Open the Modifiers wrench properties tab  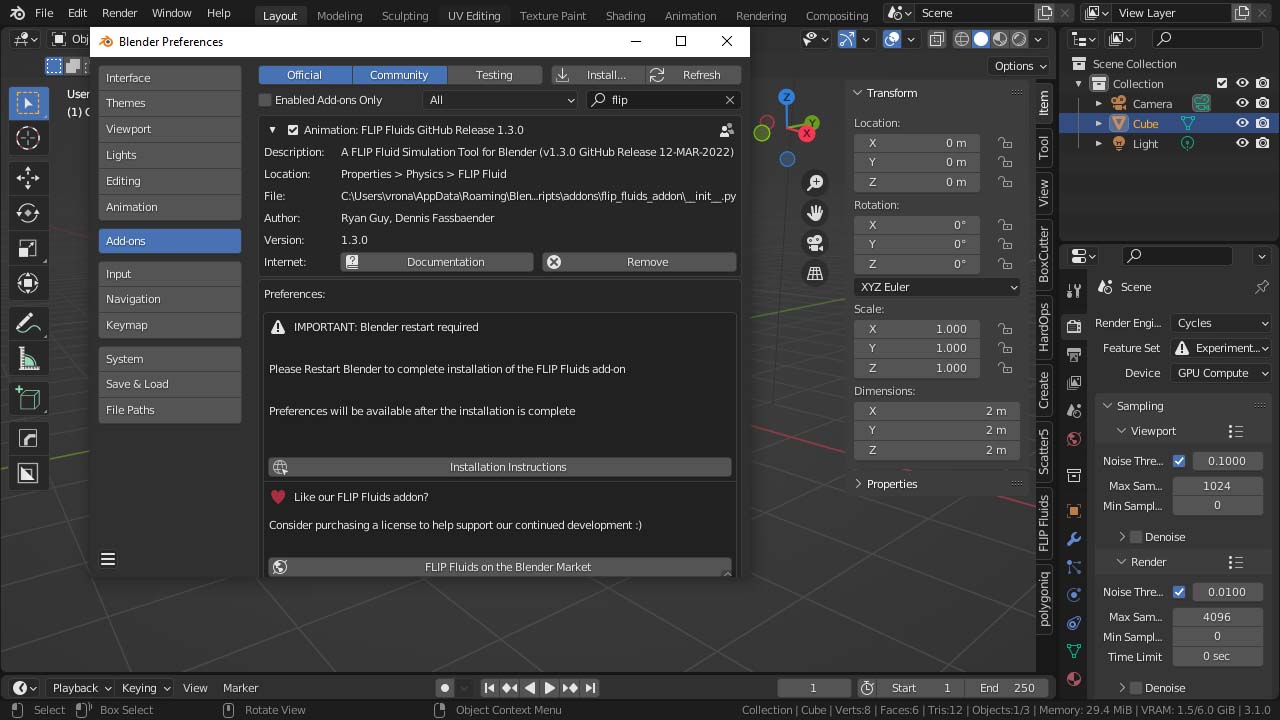1074,539
